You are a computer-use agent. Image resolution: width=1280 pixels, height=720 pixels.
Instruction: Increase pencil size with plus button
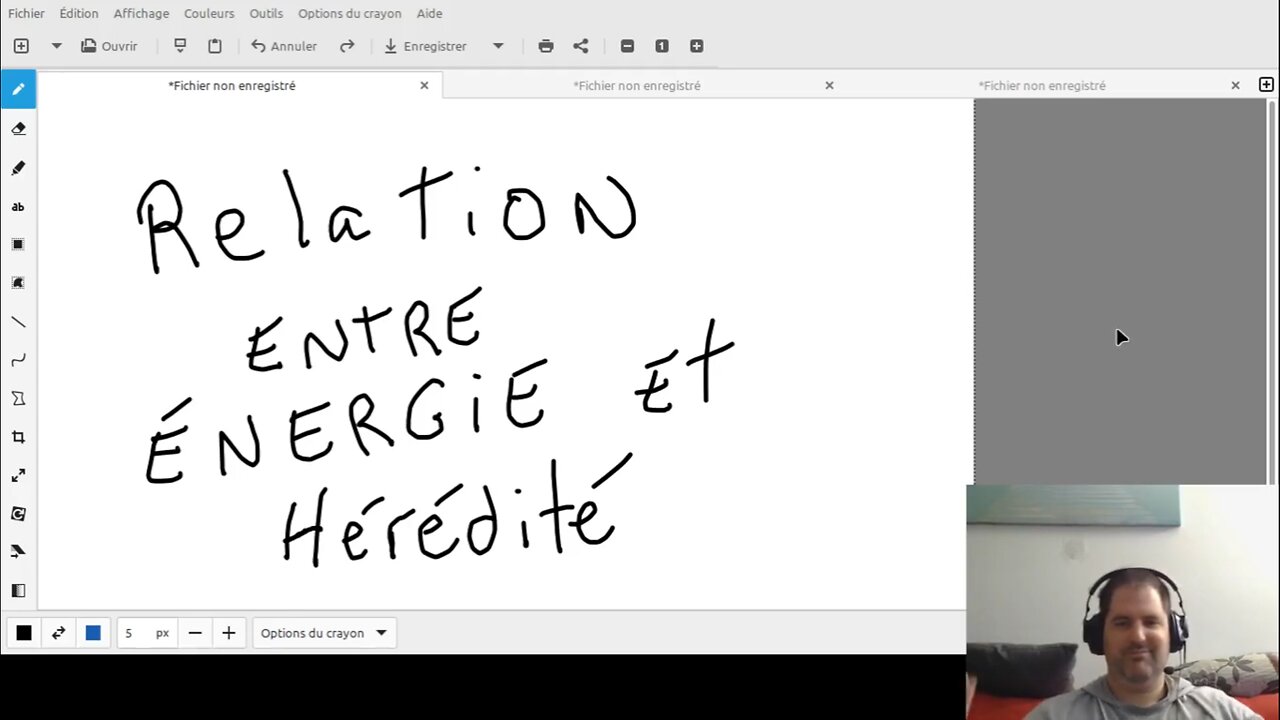pos(228,633)
